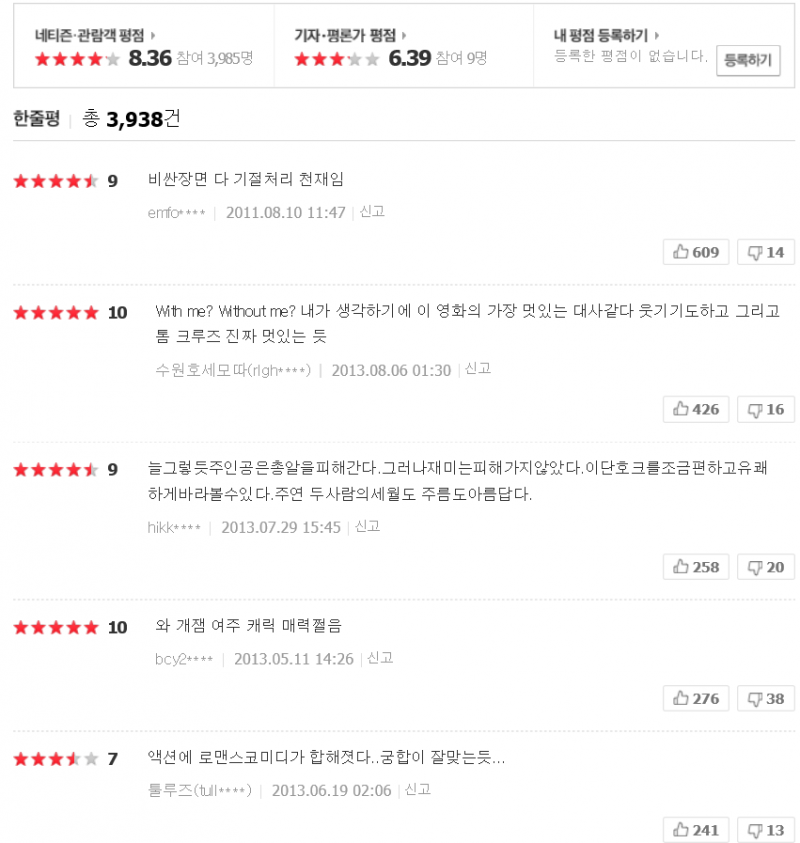Click the 등록하기 button
The height and width of the screenshot is (843, 800).
pyautogui.click(x=747, y=60)
